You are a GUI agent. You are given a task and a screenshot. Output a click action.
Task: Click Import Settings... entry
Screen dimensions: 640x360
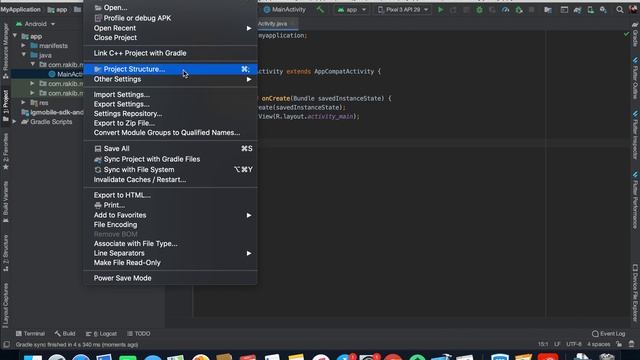click(171, 95)
